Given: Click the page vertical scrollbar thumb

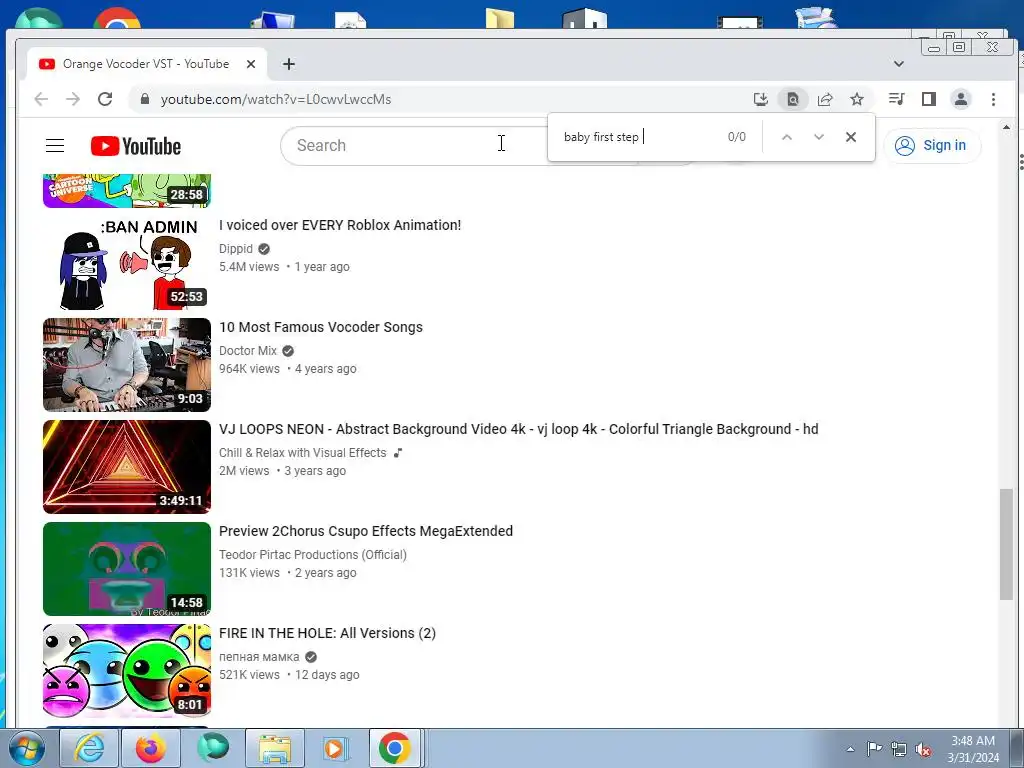Looking at the screenshot, I should click(1006, 543).
